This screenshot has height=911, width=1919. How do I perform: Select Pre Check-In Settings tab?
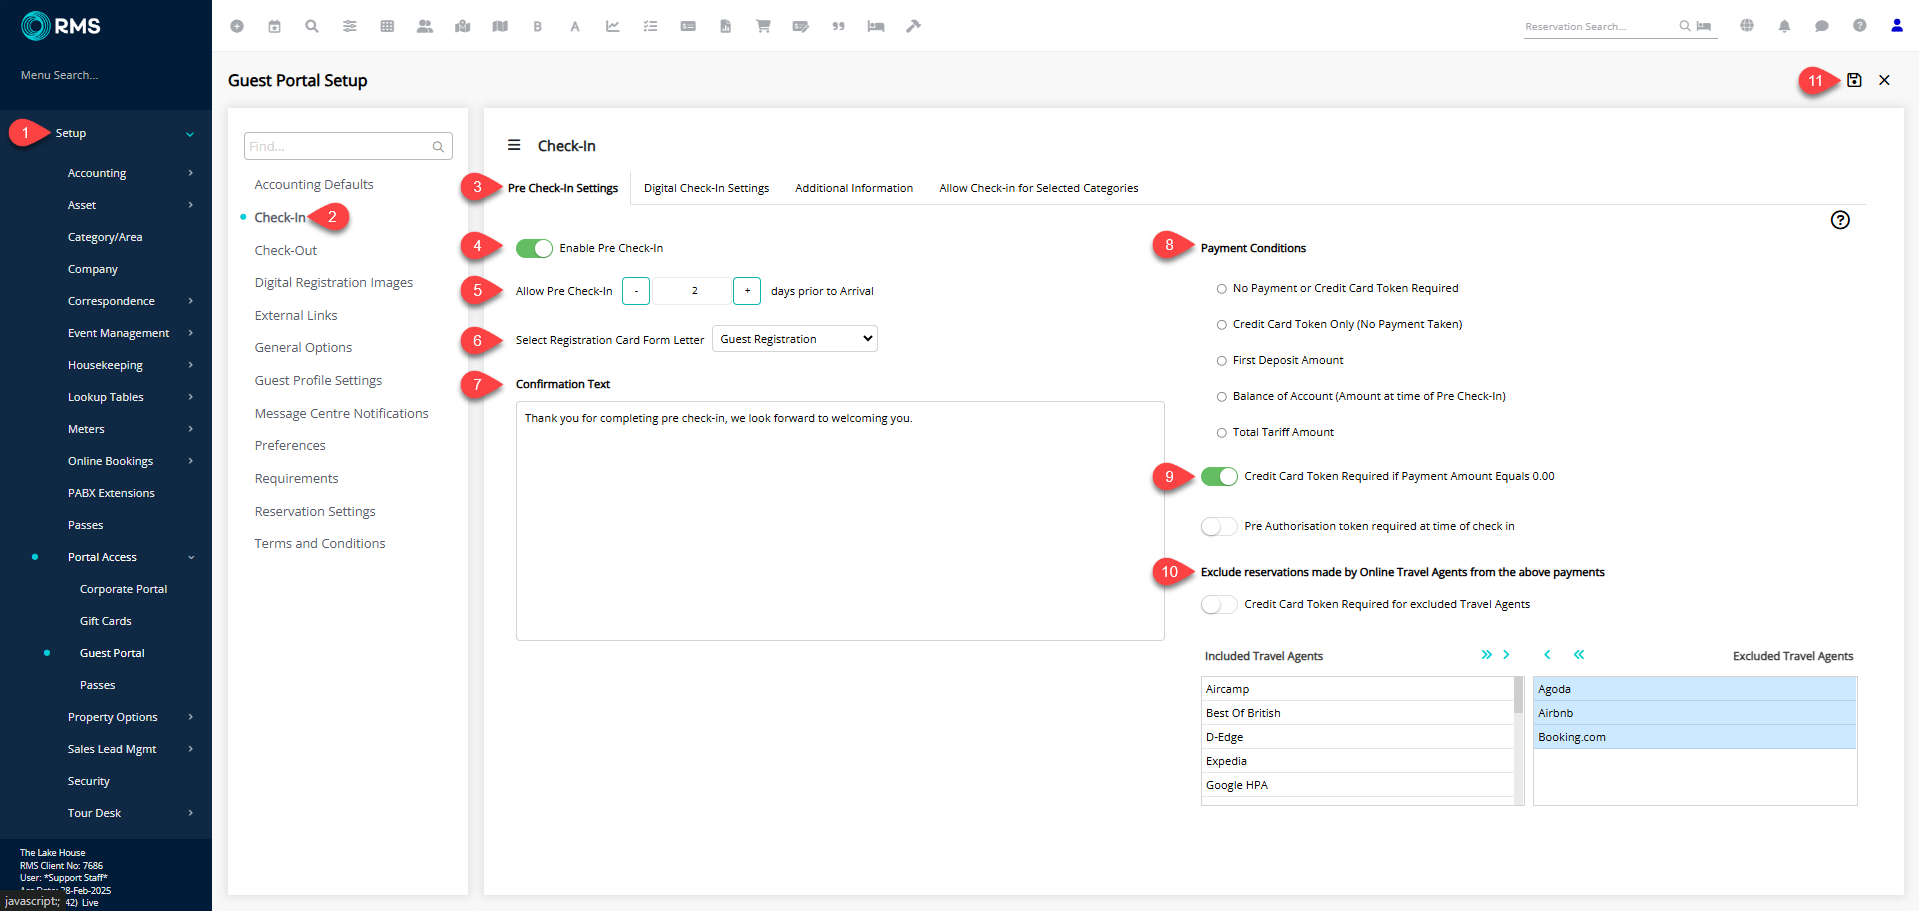[x=563, y=188]
